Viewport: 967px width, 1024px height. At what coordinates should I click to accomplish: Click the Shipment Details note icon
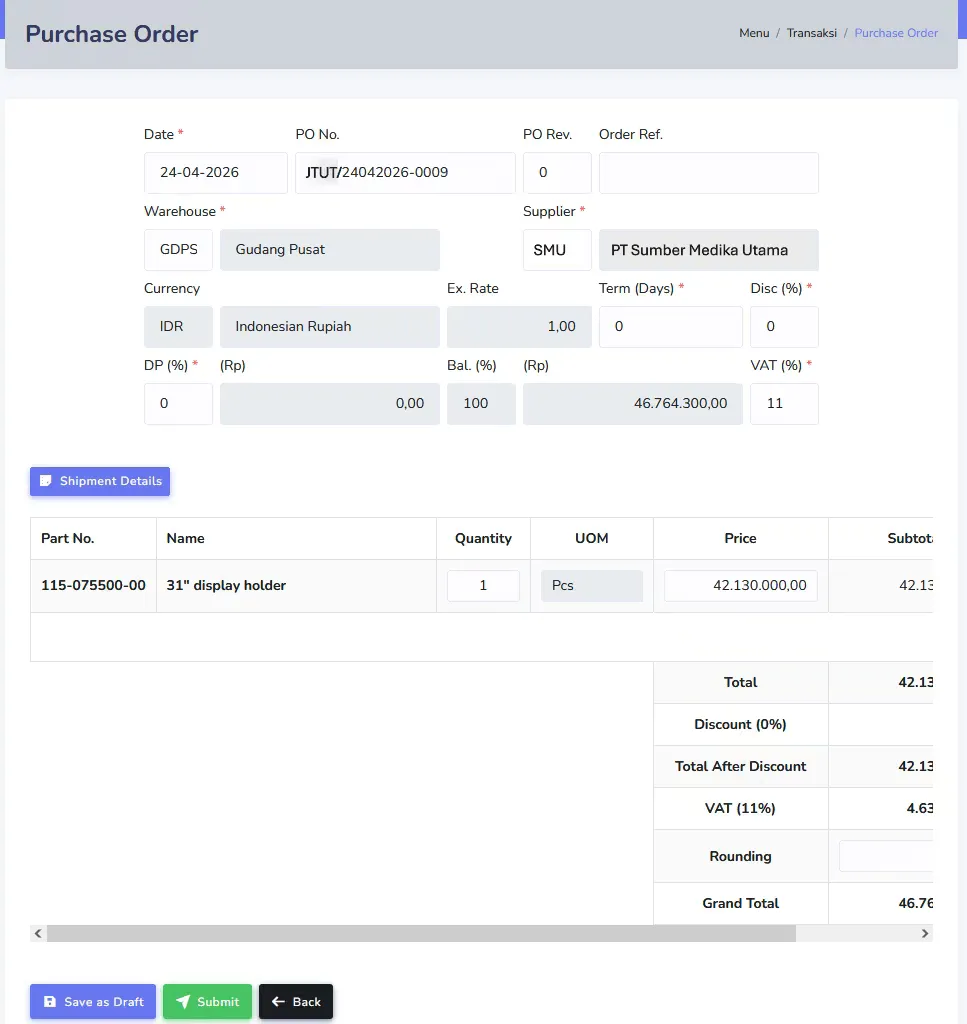click(46, 481)
